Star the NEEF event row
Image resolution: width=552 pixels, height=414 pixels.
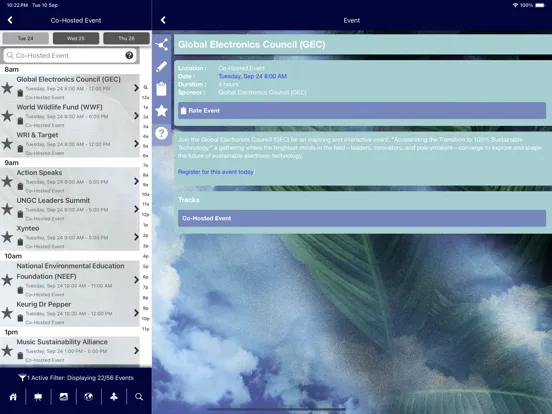[7, 280]
